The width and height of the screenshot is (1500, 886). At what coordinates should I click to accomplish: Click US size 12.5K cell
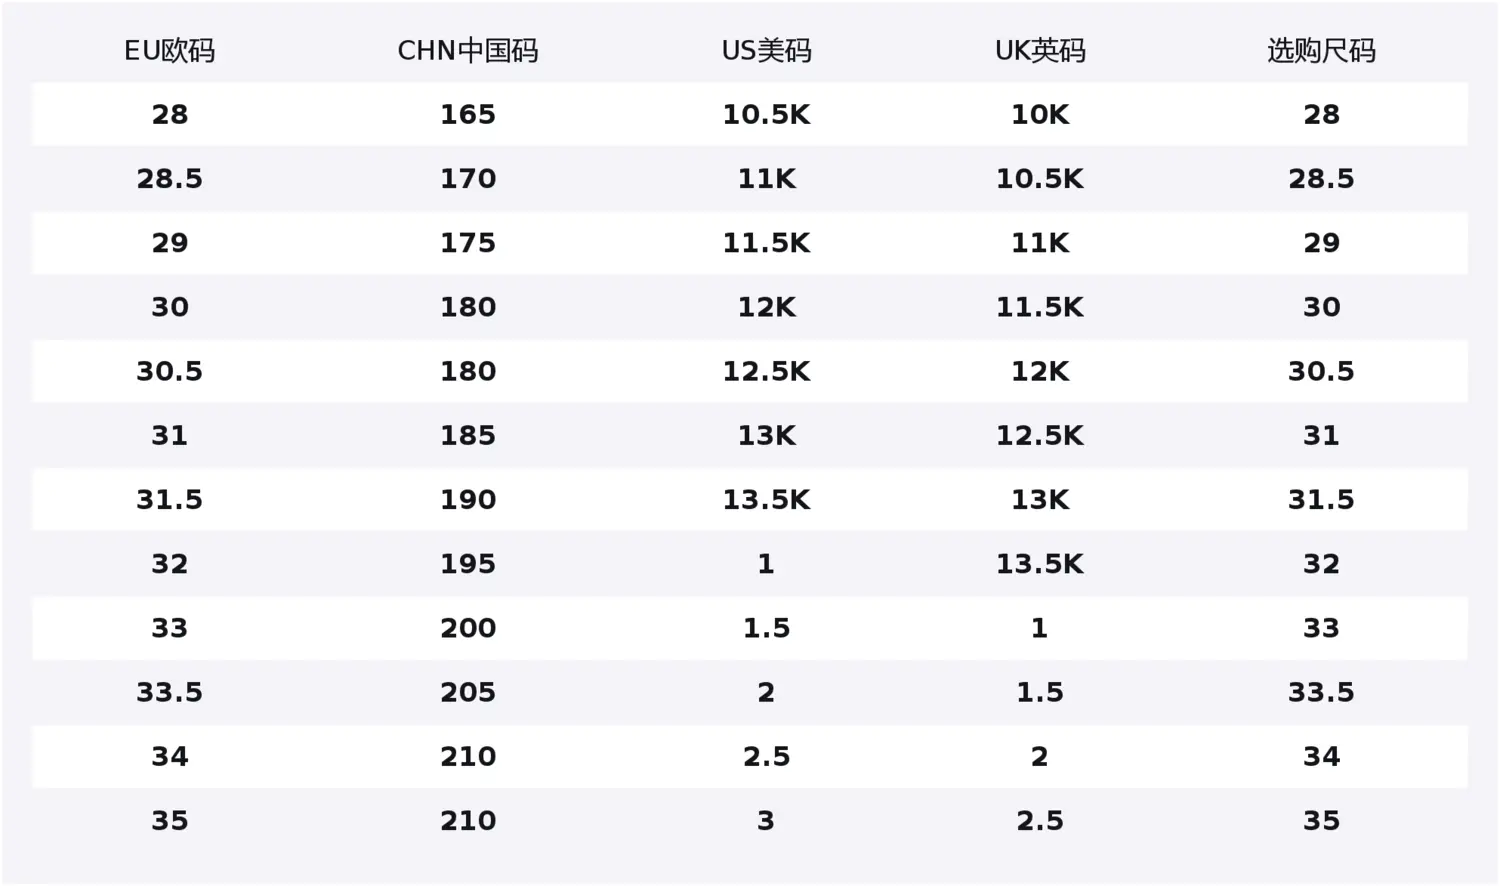click(766, 372)
